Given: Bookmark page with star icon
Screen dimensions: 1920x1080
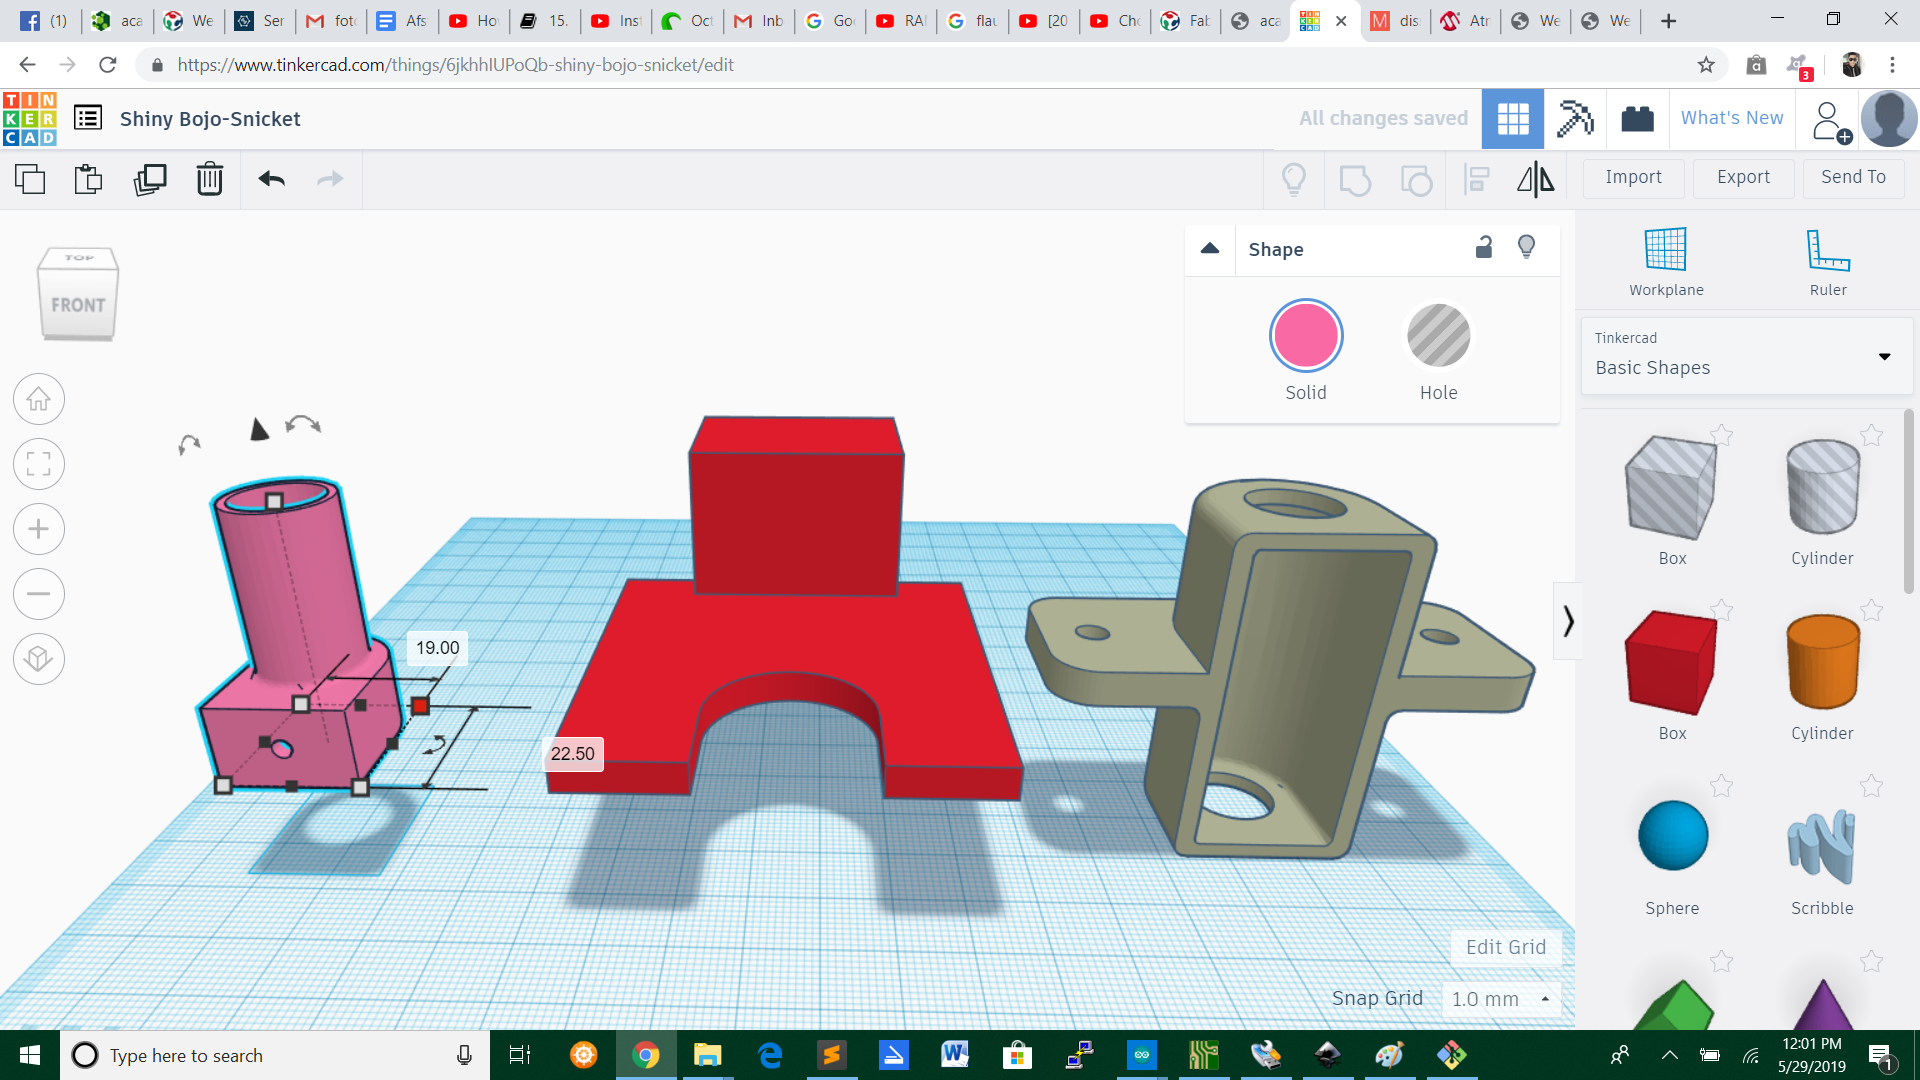Looking at the screenshot, I should (x=1706, y=65).
